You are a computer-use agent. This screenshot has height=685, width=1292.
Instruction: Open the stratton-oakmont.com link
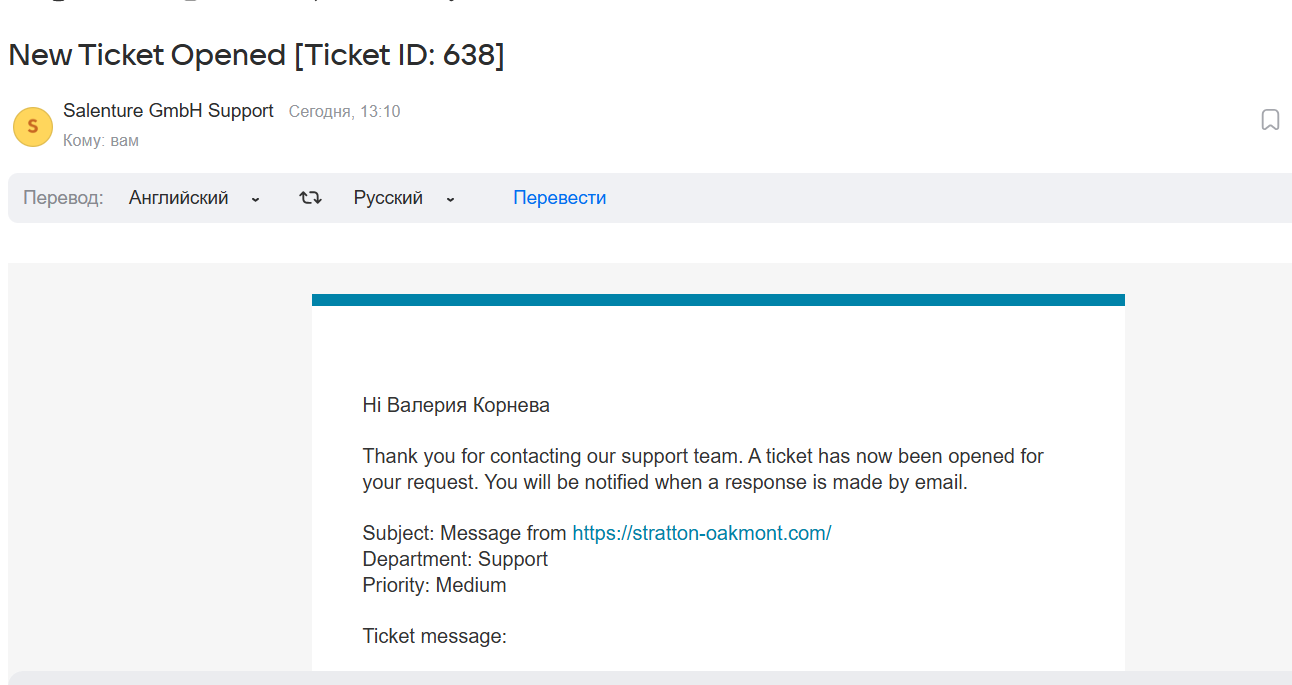coord(701,533)
